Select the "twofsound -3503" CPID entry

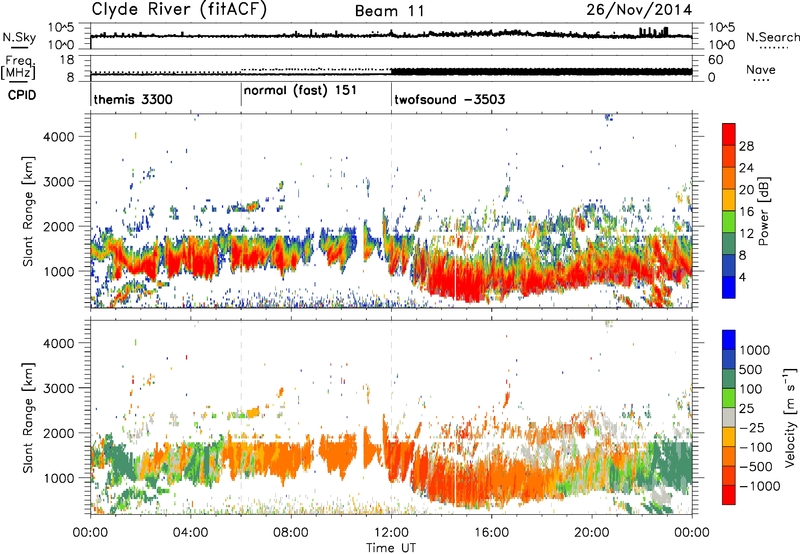coord(449,99)
